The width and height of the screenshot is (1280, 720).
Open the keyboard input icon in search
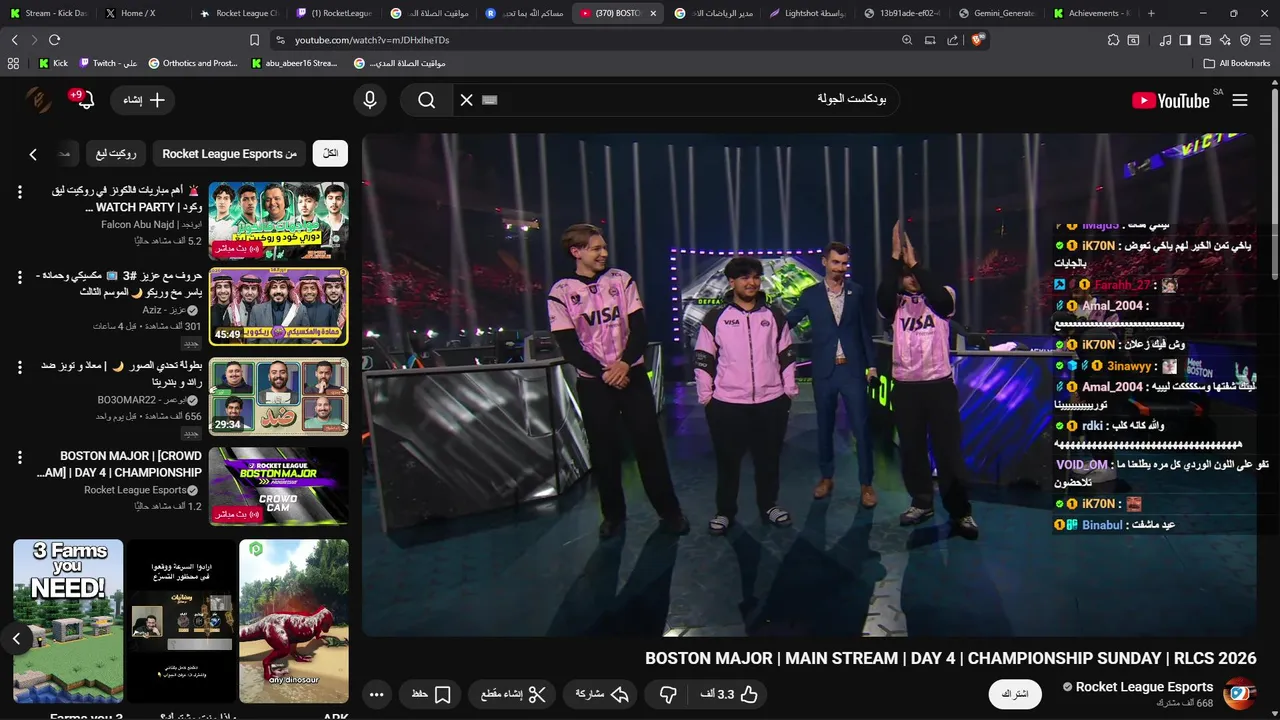[489, 100]
